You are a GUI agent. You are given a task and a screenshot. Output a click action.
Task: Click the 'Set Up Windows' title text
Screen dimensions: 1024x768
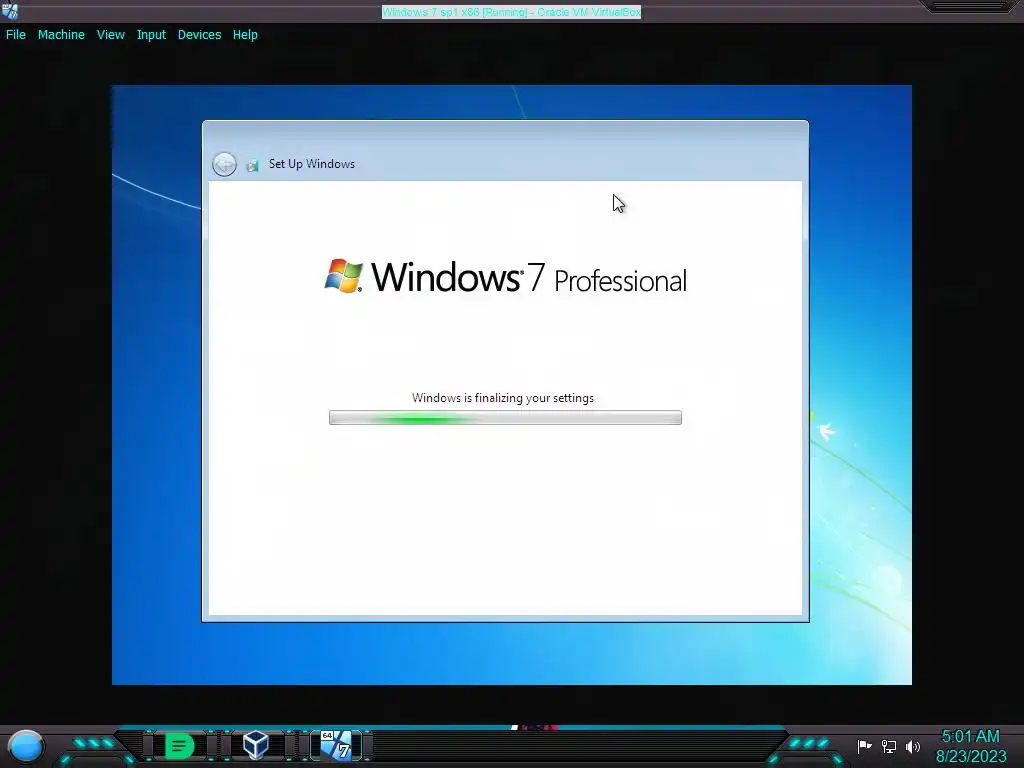(312, 164)
